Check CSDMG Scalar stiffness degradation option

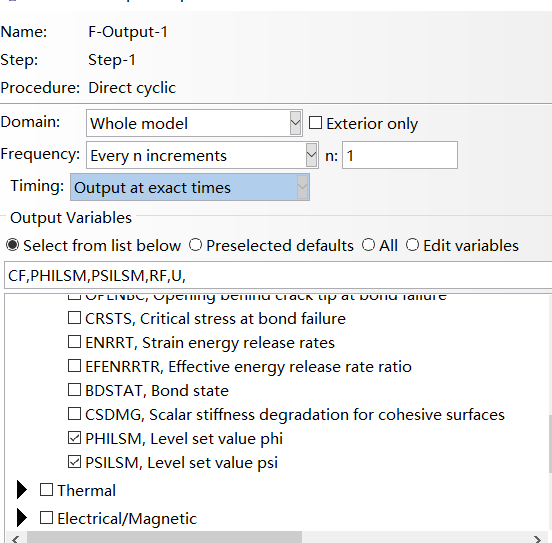click(74, 414)
